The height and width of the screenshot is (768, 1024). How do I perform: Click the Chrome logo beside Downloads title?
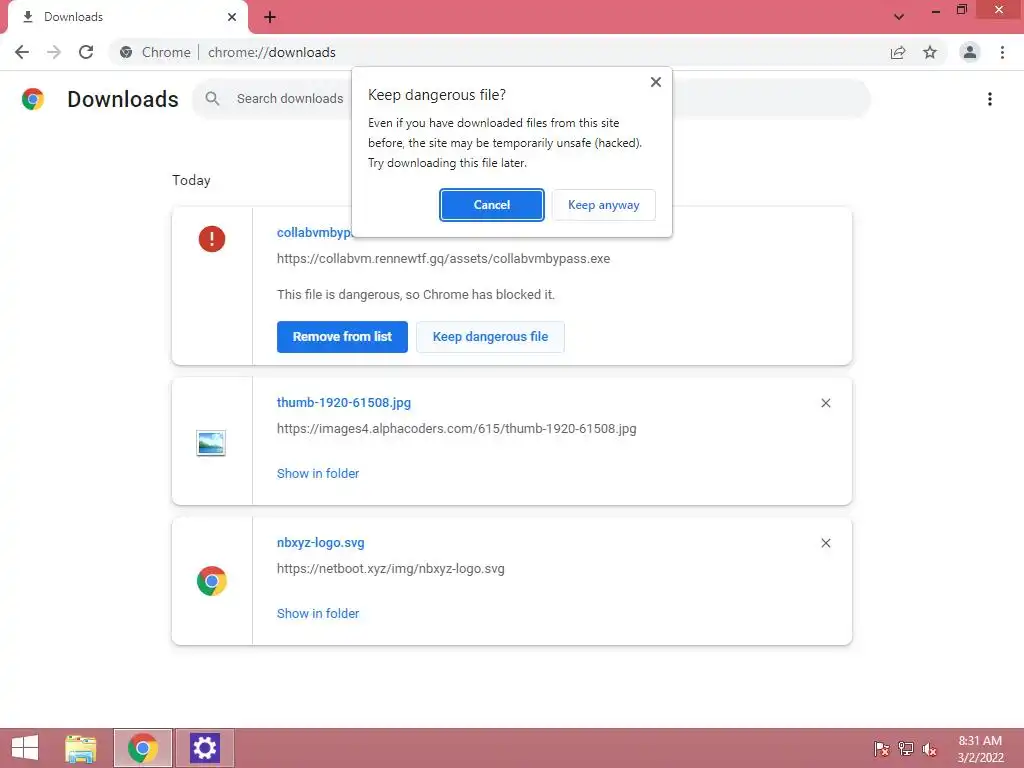(33, 99)
